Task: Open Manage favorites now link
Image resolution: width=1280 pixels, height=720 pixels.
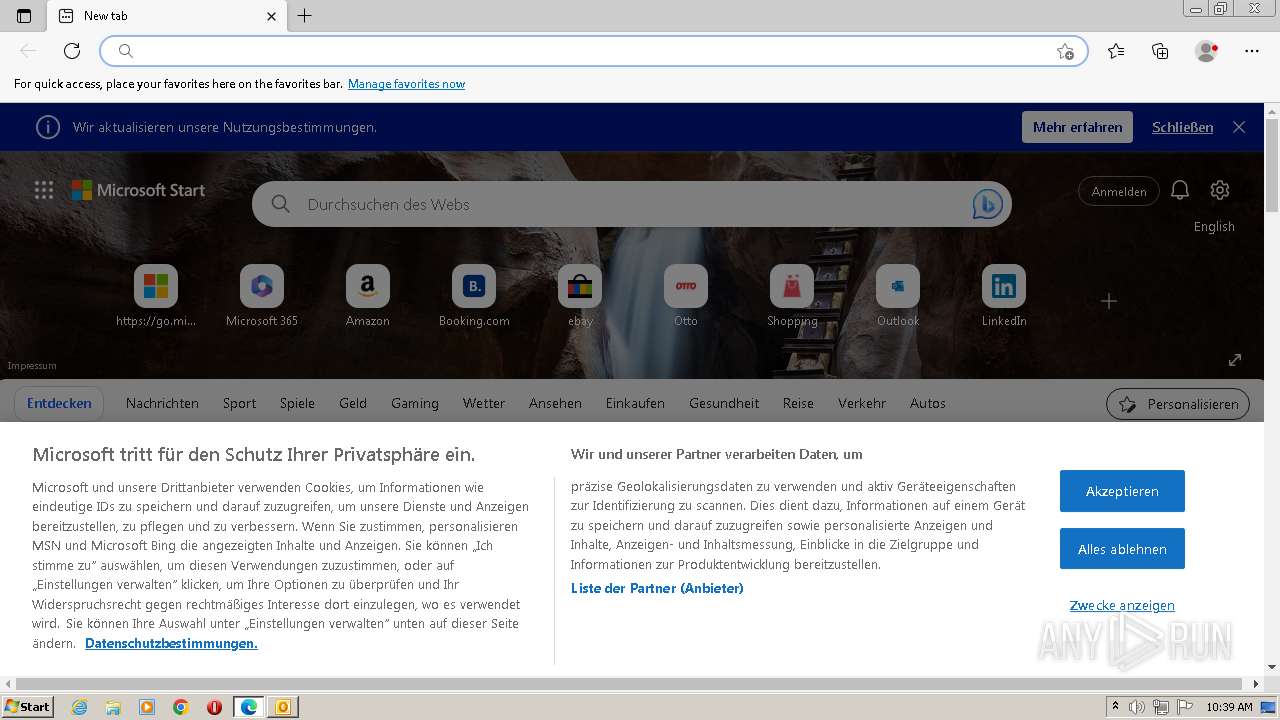Action: 406,84
